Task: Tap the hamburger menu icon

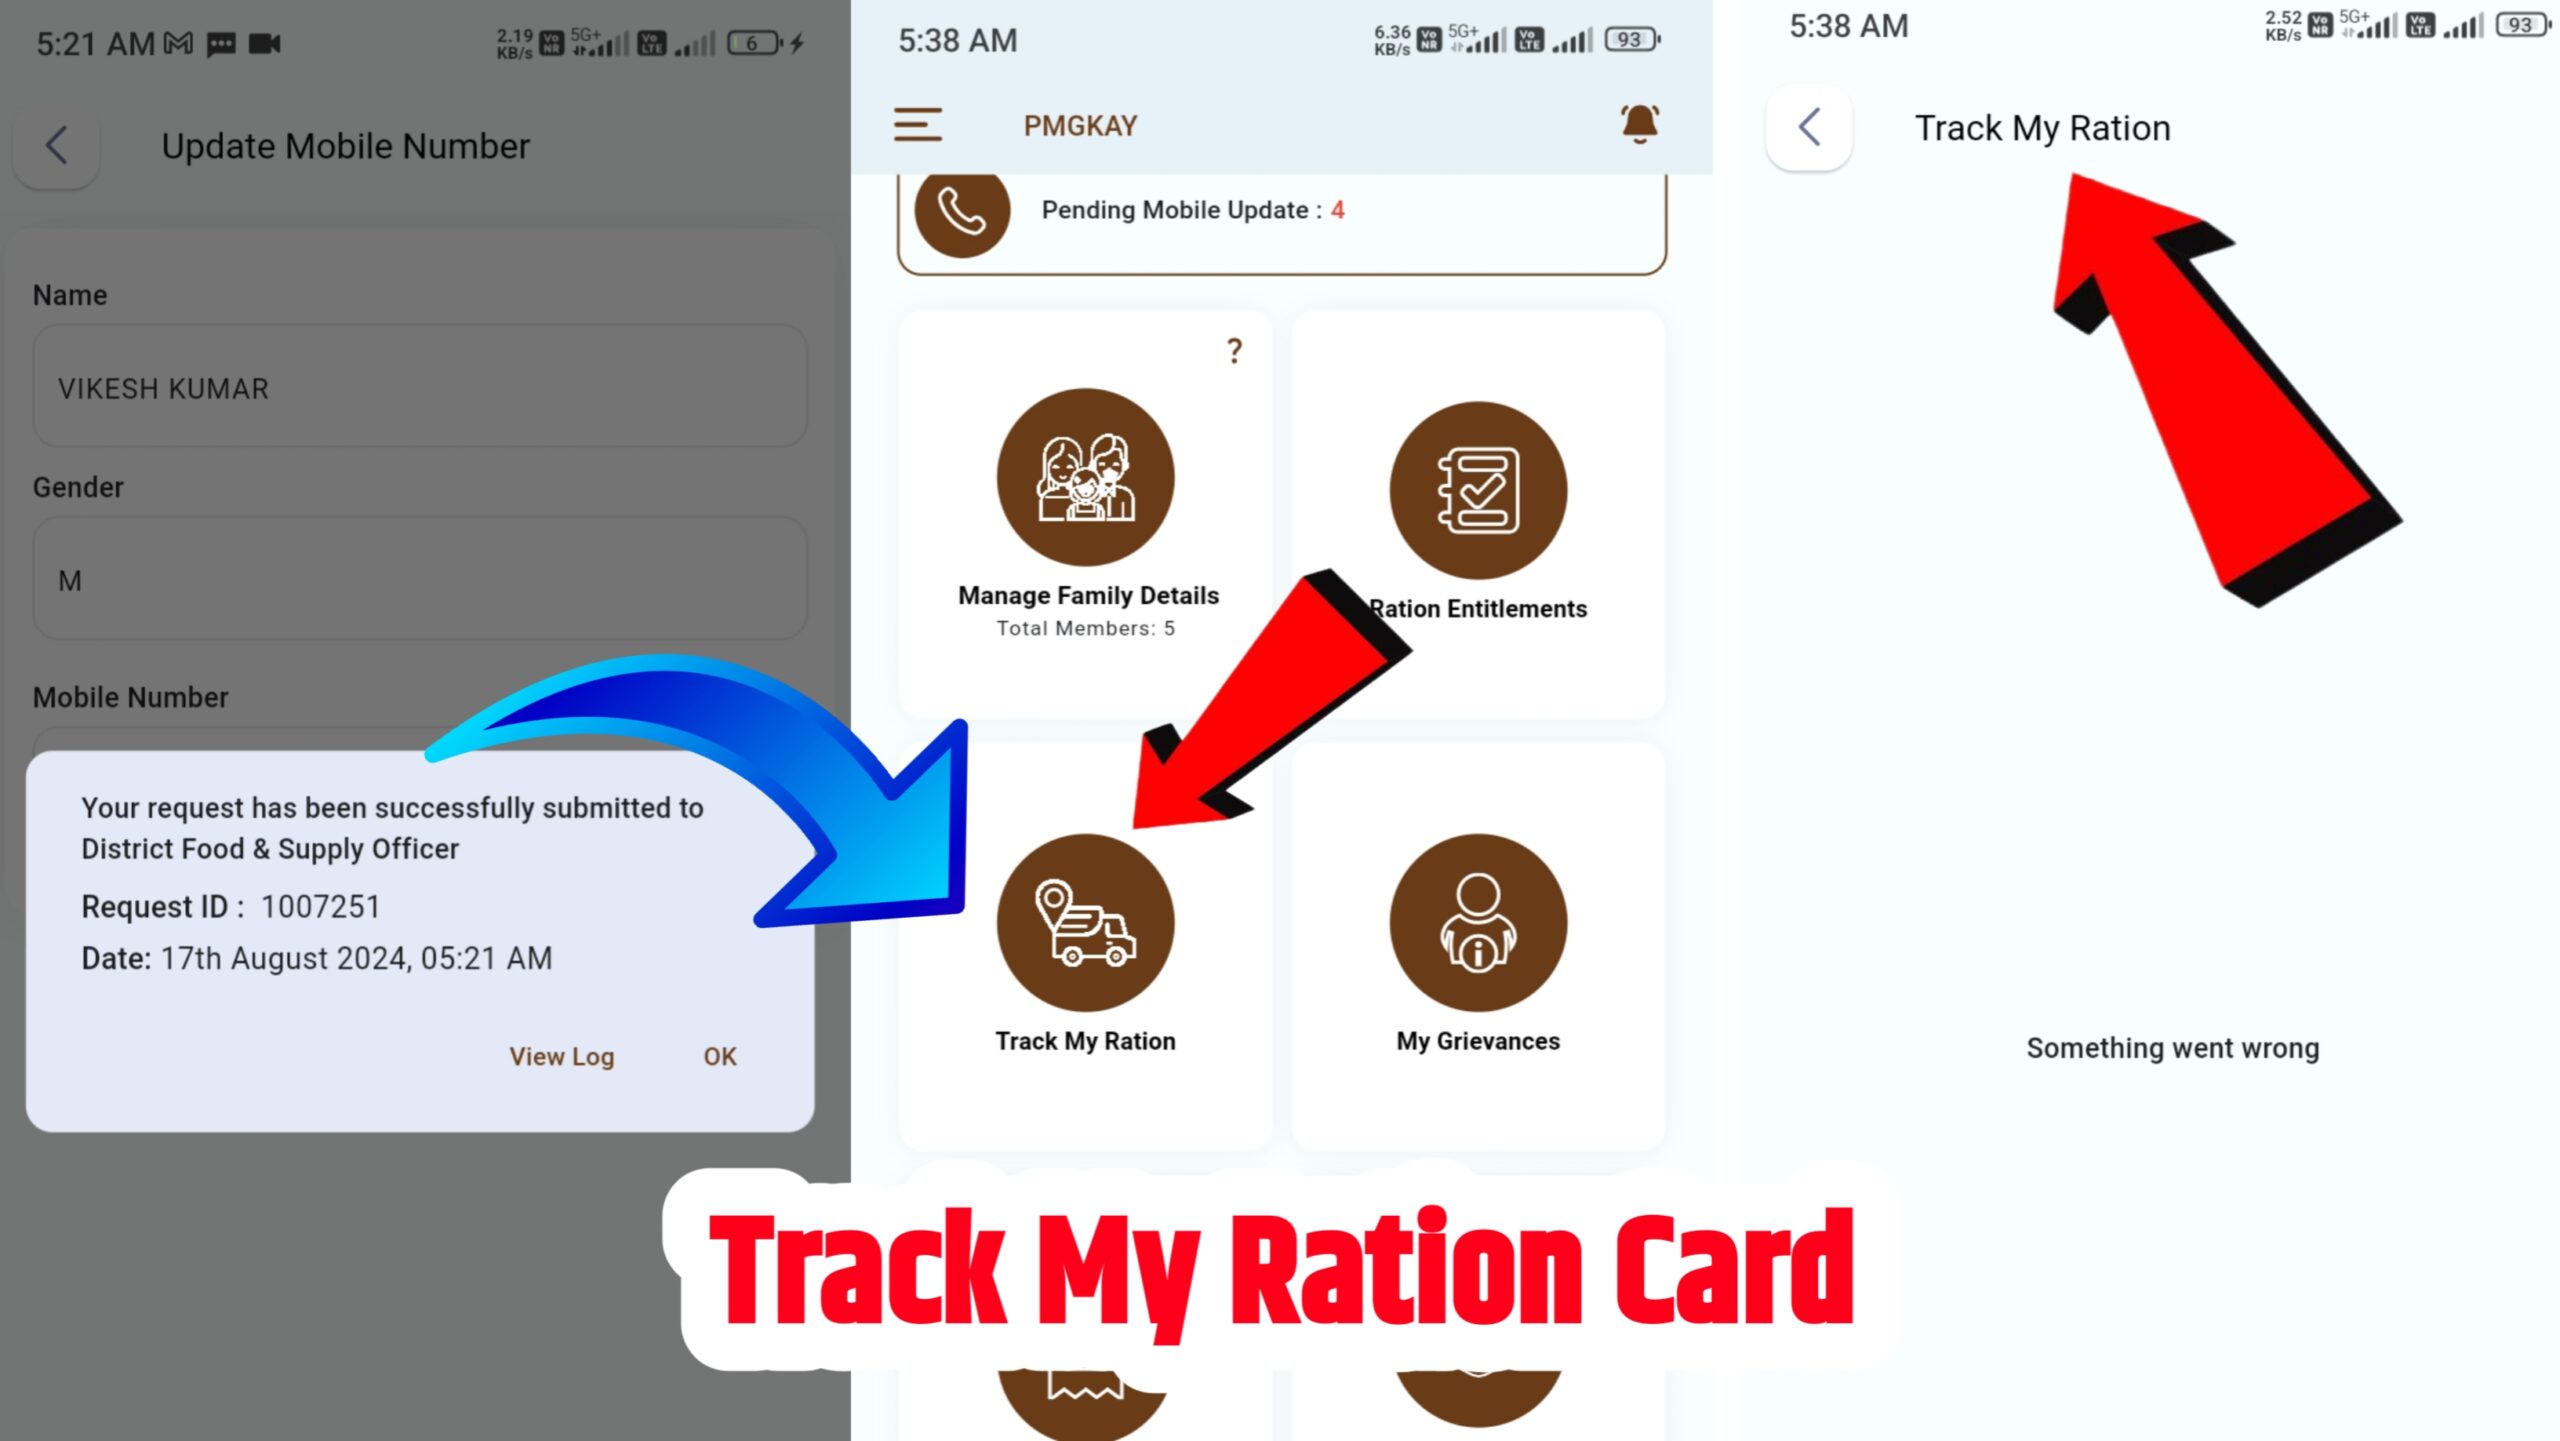Action: (x=918, y=125)
